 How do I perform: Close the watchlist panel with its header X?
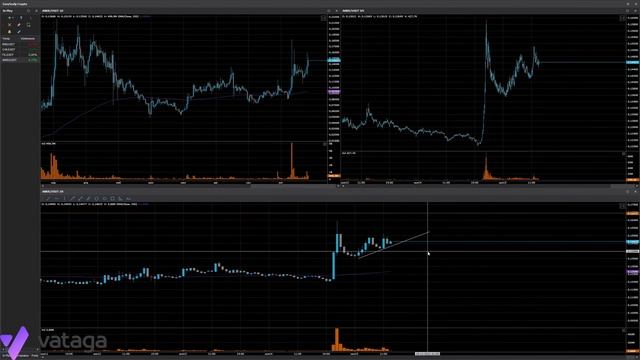[36, 11]
